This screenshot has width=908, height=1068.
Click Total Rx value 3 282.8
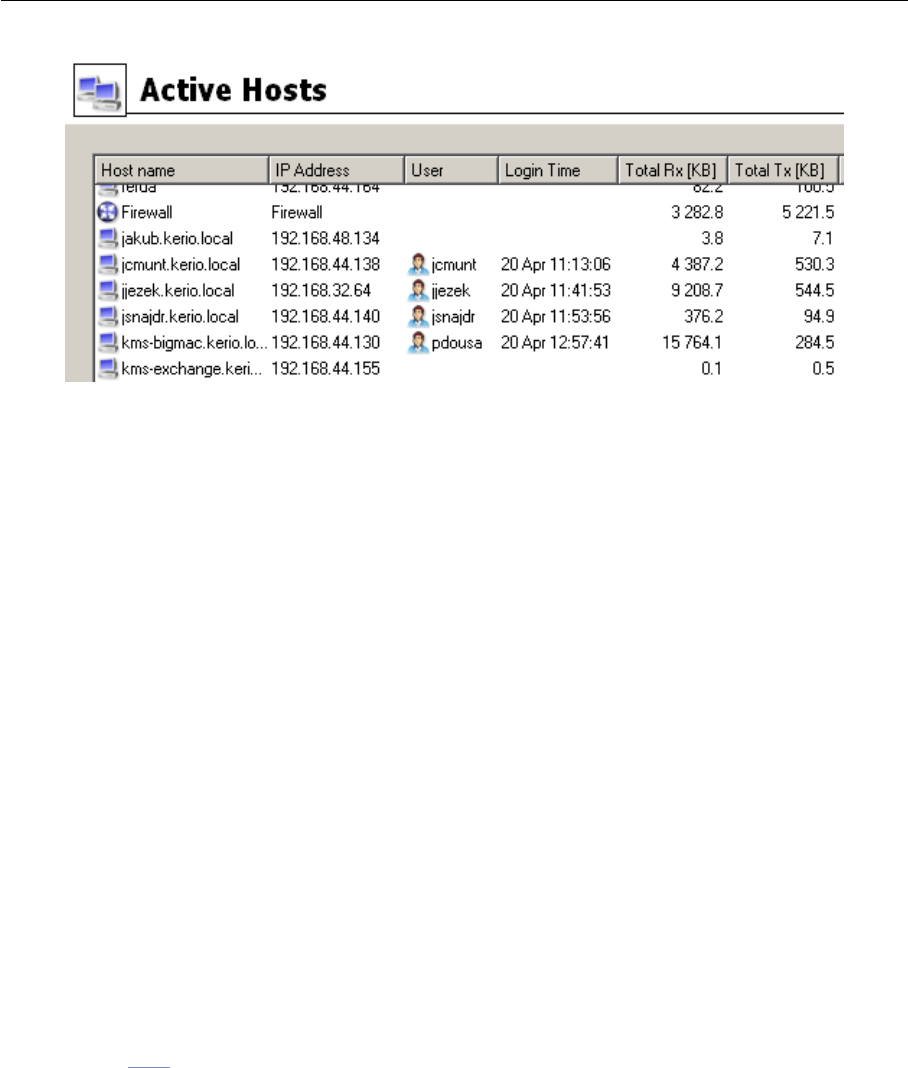pyautogui.click(x=697, y=213)
